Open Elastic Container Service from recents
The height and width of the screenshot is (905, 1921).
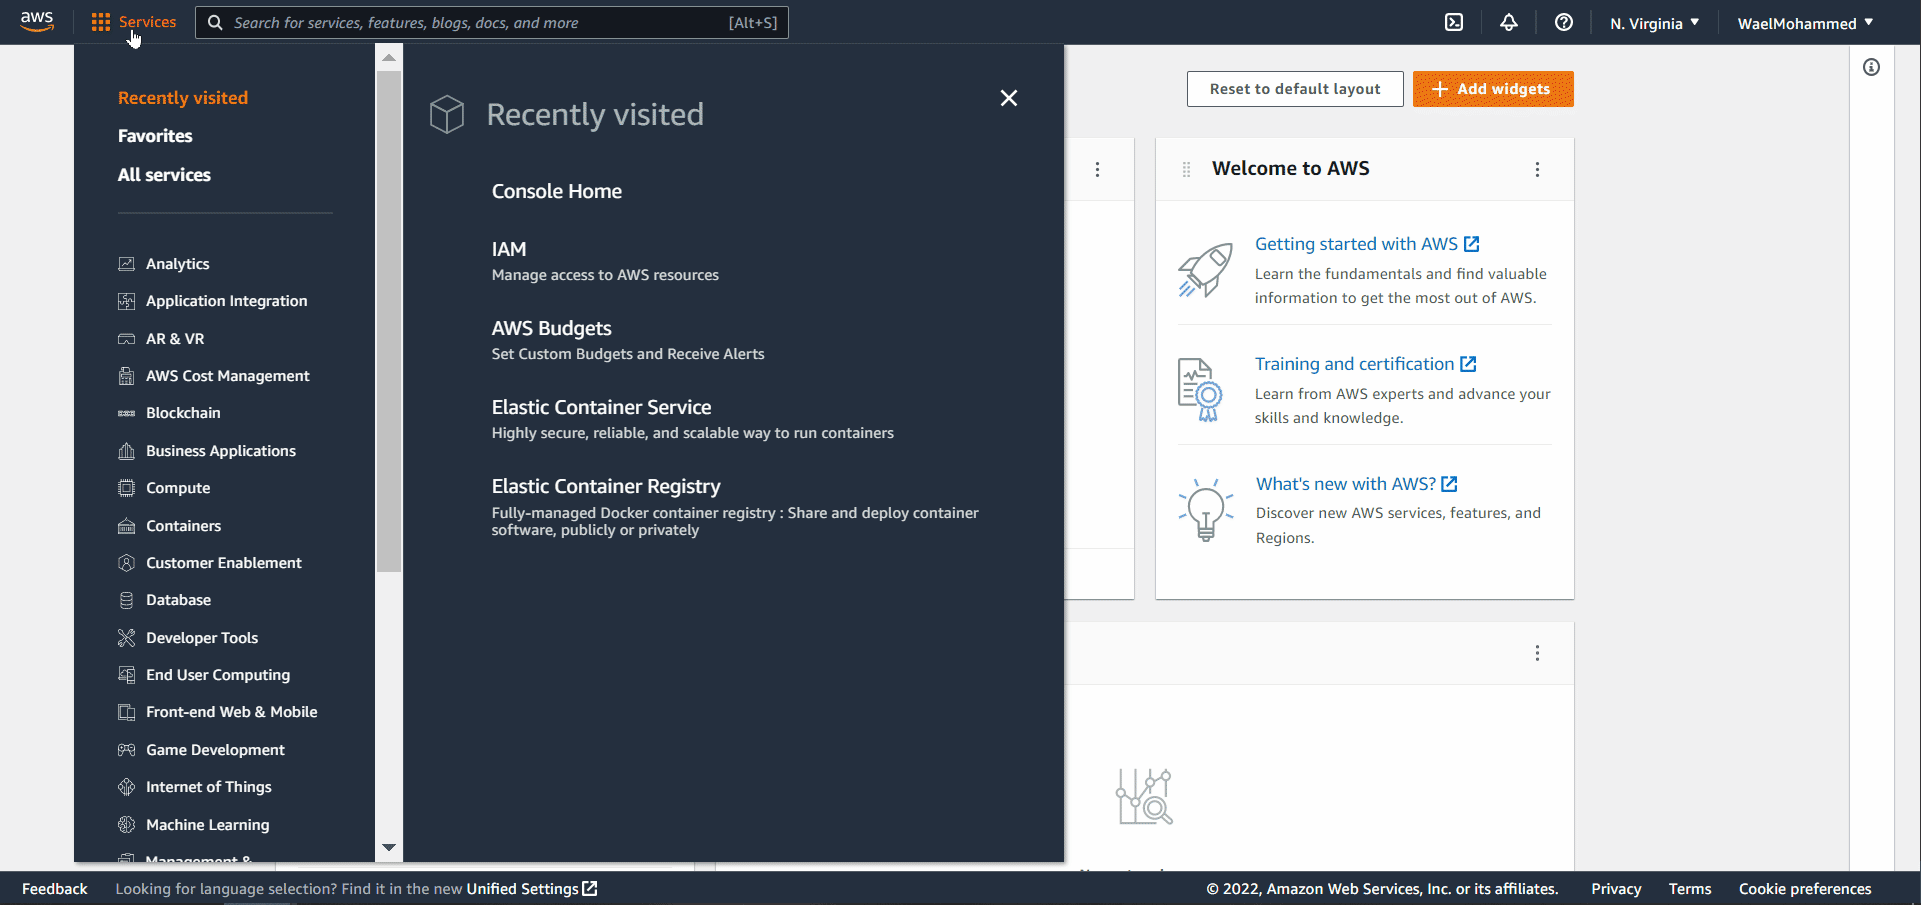point(601,408)
